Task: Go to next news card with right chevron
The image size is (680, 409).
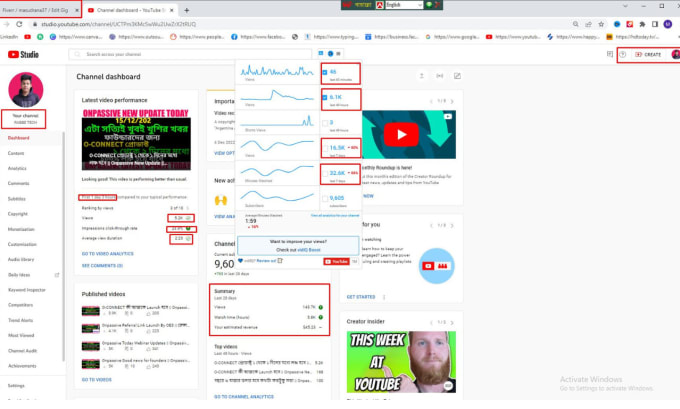Action: 452,101
